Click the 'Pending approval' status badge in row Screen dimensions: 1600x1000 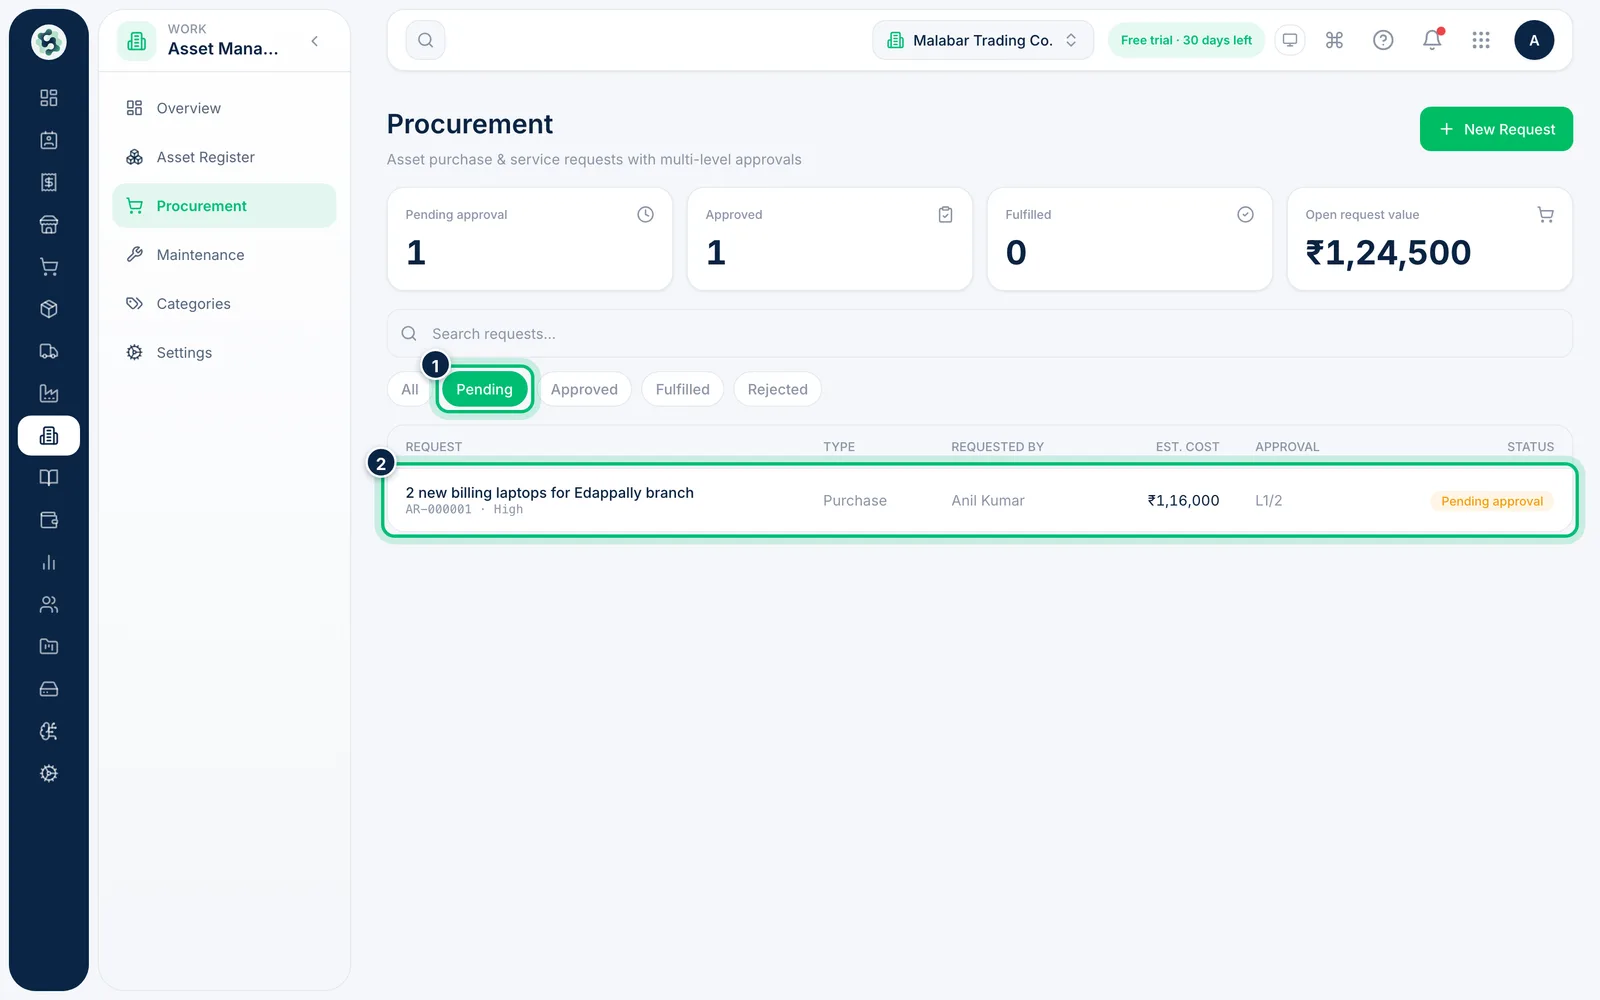click(x=1492, y=501)
